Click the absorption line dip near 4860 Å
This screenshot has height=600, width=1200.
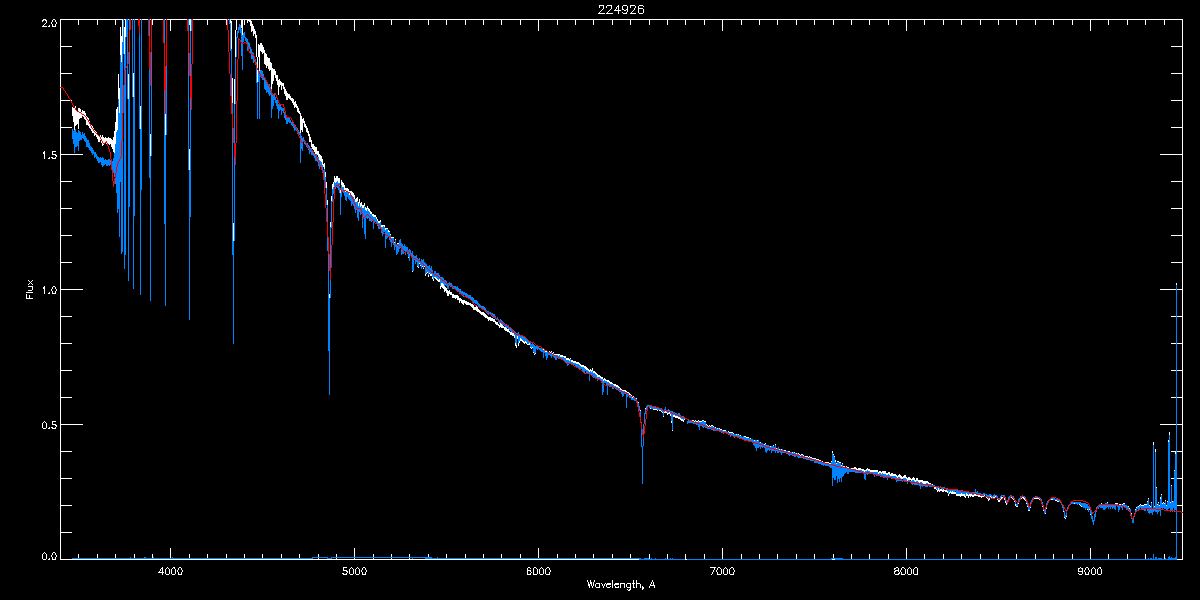[x=329, y=290]
